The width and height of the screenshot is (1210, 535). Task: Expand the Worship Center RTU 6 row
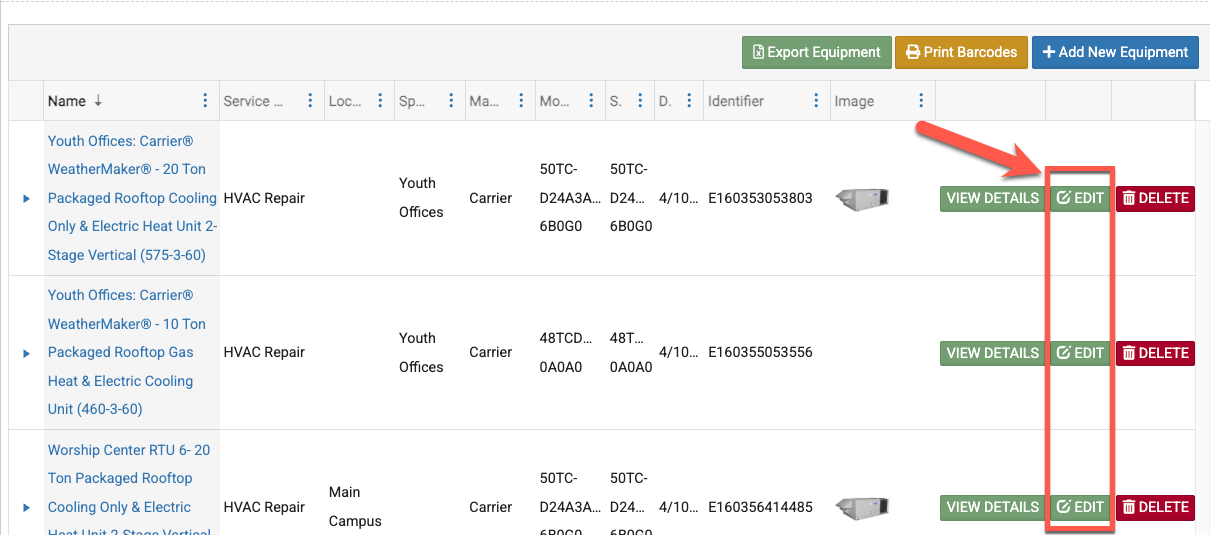pos(27,508)
